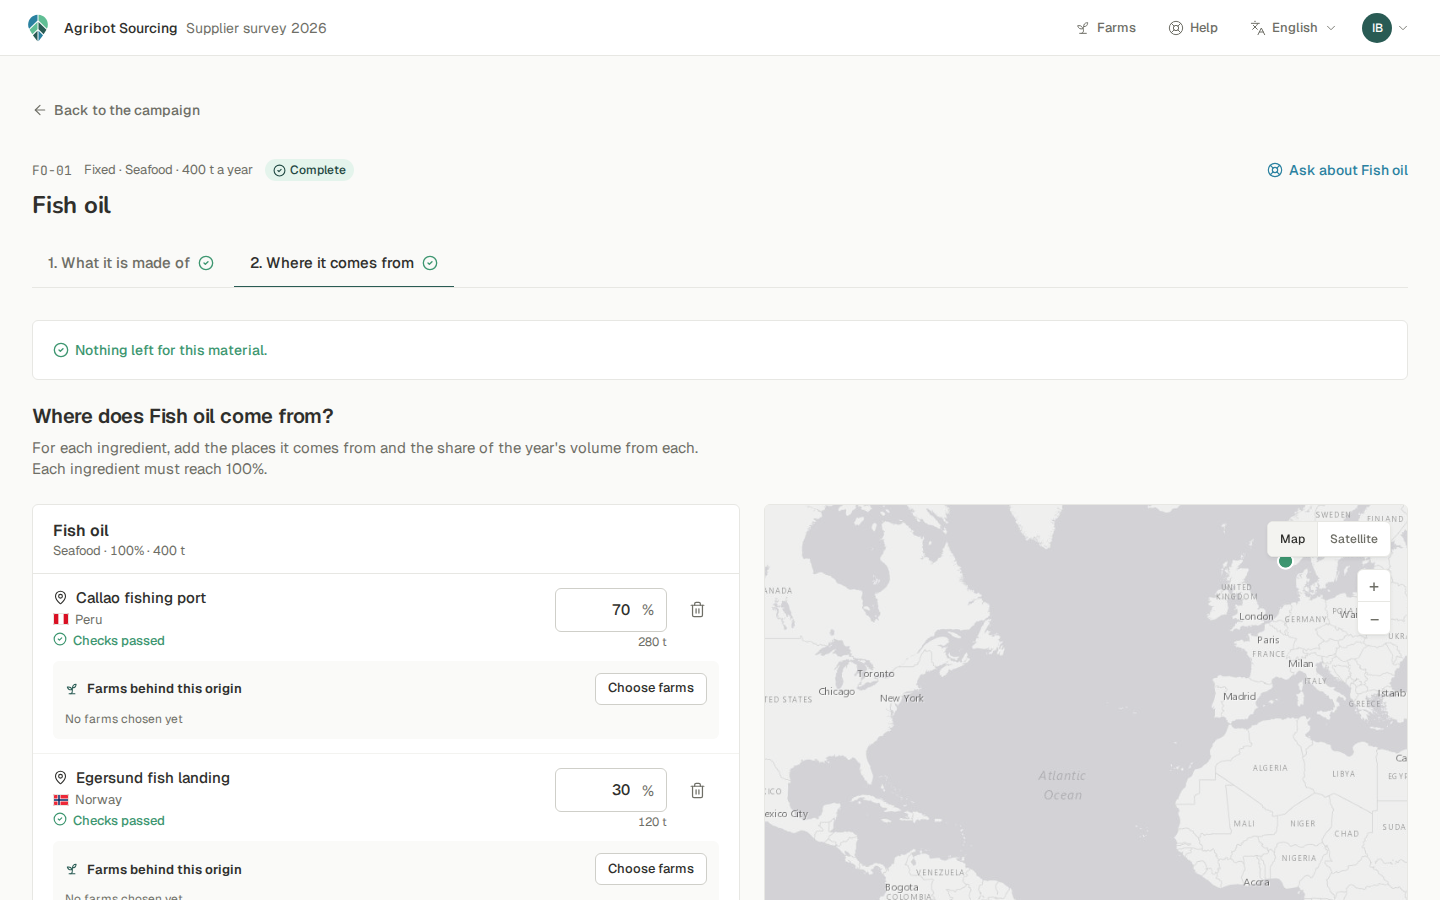
Task: Click the Peru flag icon
Action: (x=61, y=619)
